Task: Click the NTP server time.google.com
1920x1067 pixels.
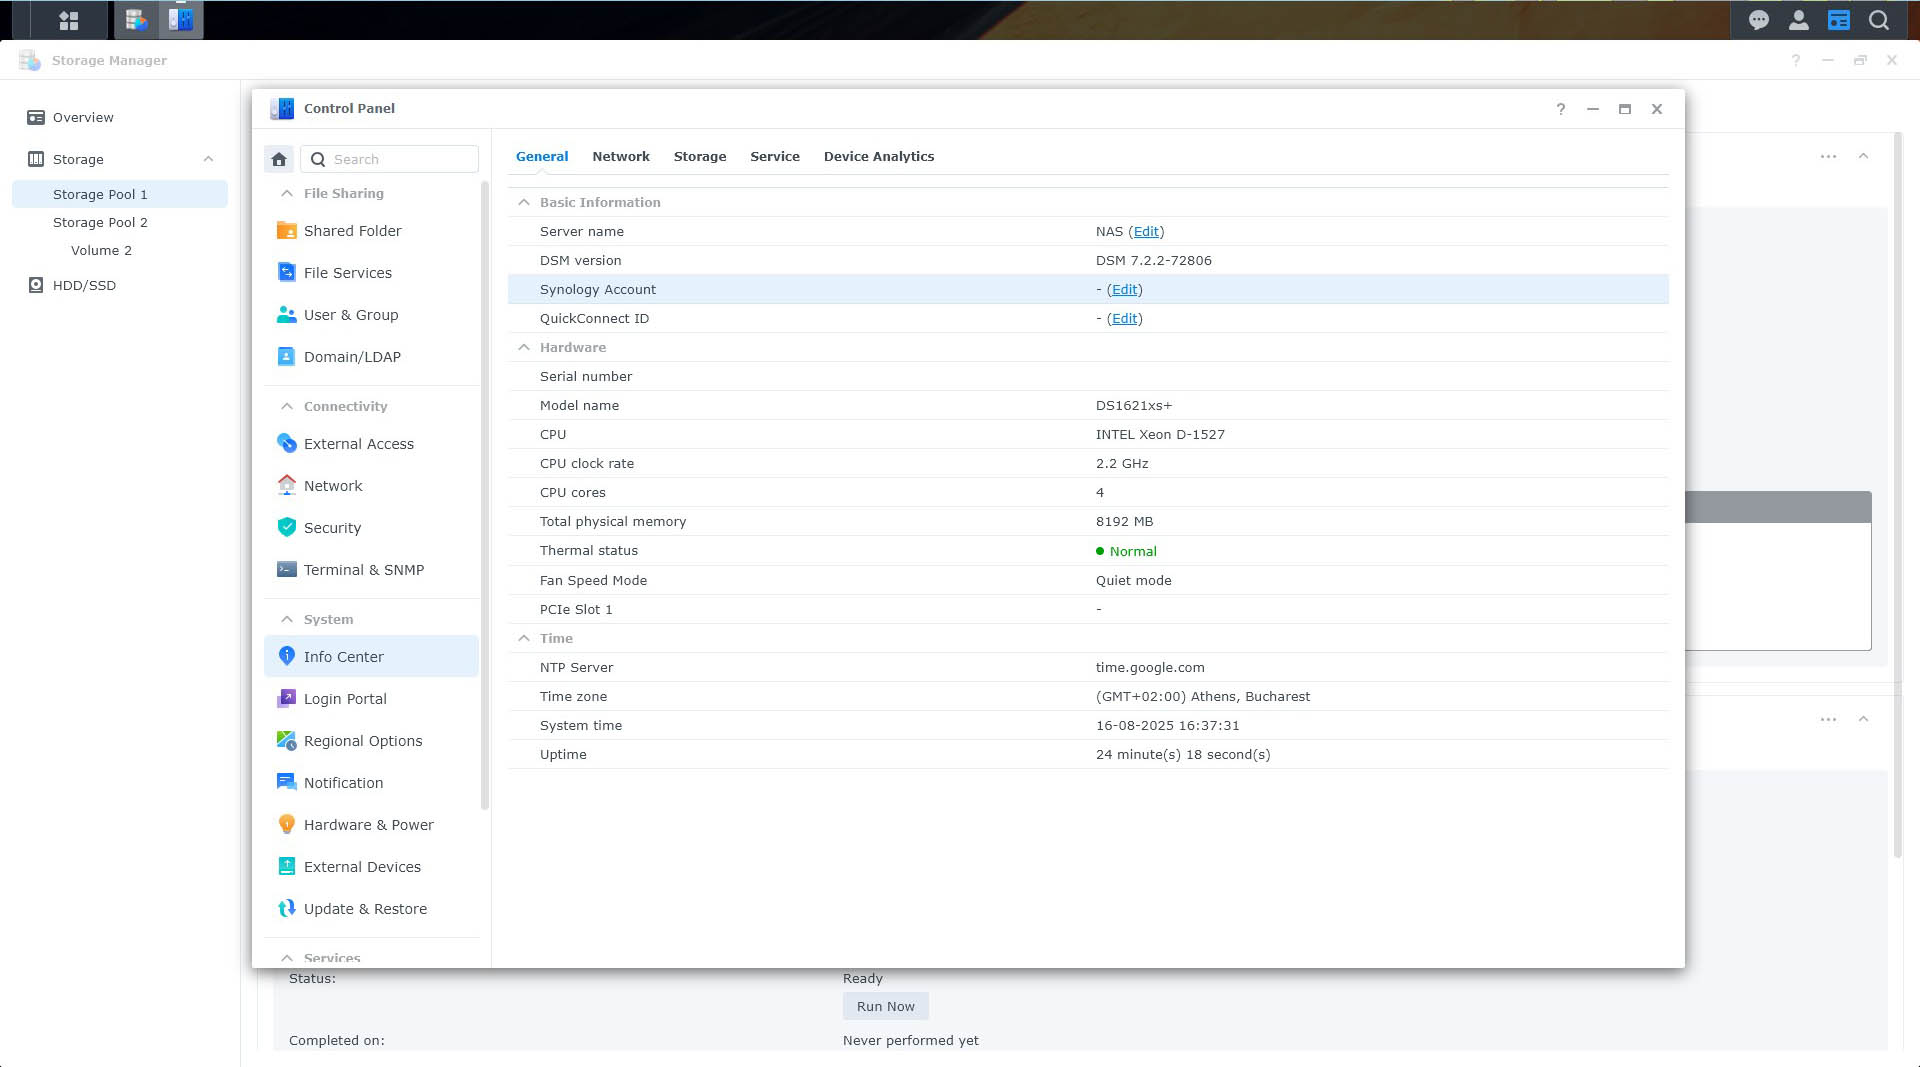Action: 1150,668
